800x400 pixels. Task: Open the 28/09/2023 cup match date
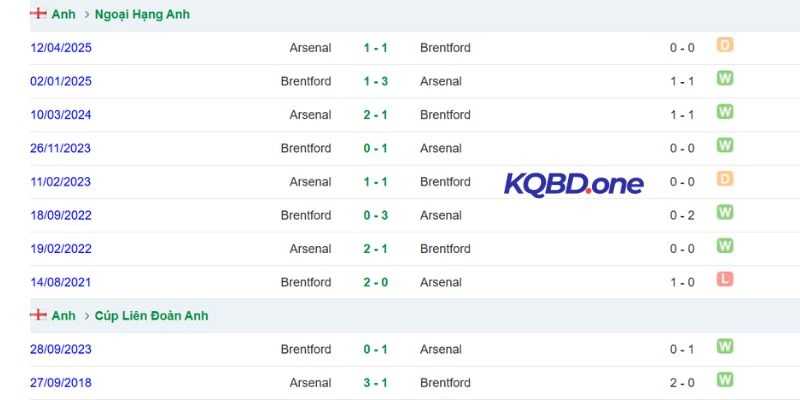pyautogui.click(x=60, y=349)
